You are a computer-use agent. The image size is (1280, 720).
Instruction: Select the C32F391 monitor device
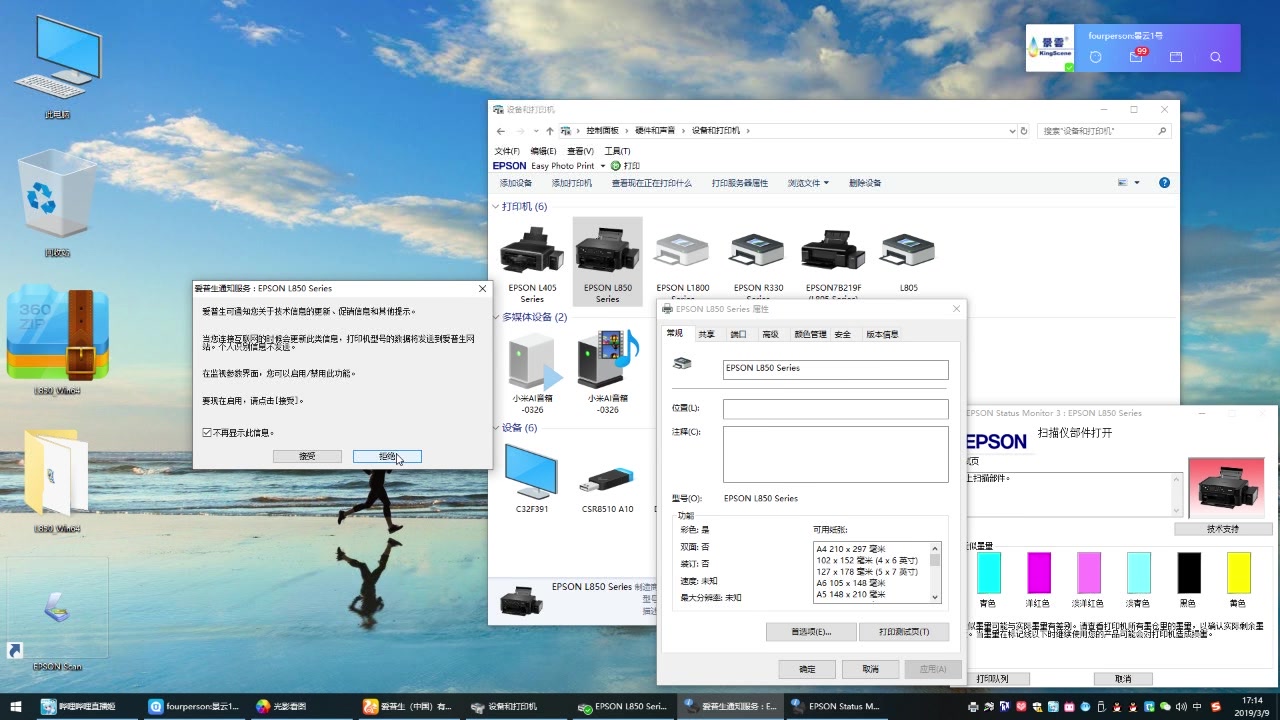click(x=531, y=471)
